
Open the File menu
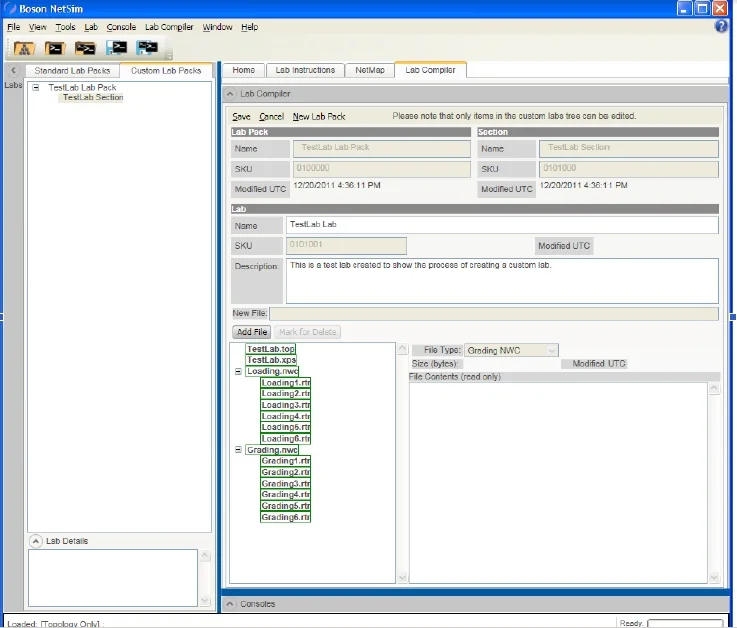[x=14, y=27]
